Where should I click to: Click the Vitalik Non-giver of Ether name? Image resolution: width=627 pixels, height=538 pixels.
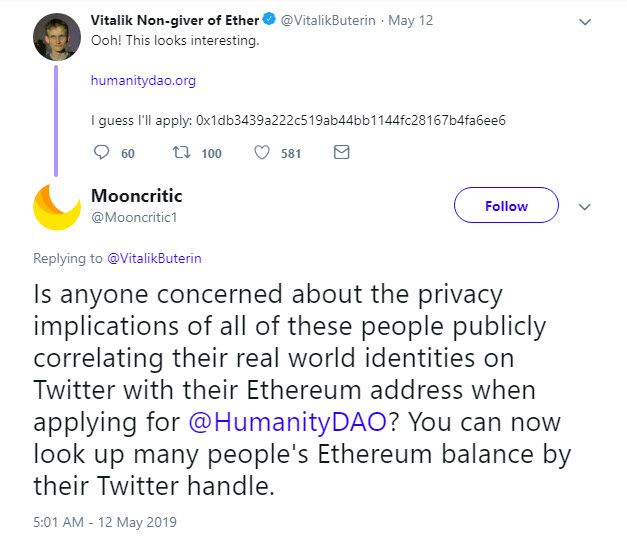point(174,20)
